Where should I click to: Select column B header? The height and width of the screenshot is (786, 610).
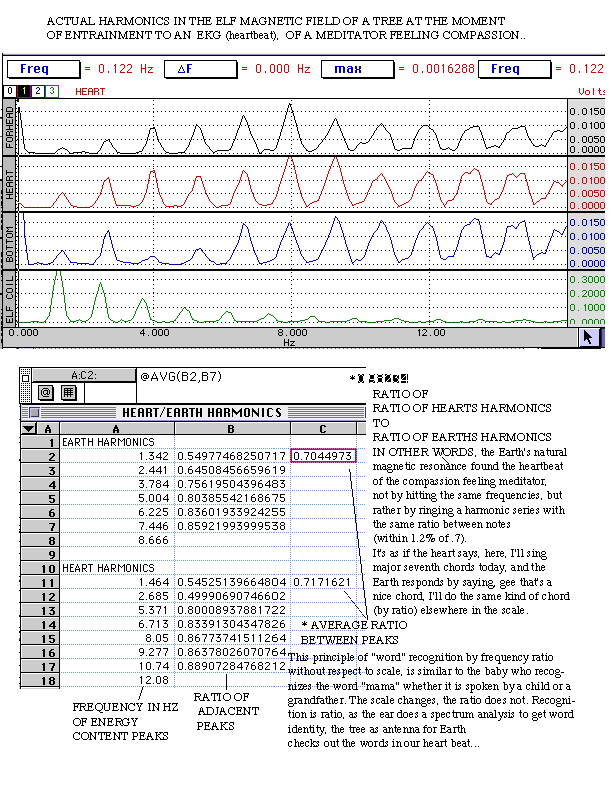[232, 429]
